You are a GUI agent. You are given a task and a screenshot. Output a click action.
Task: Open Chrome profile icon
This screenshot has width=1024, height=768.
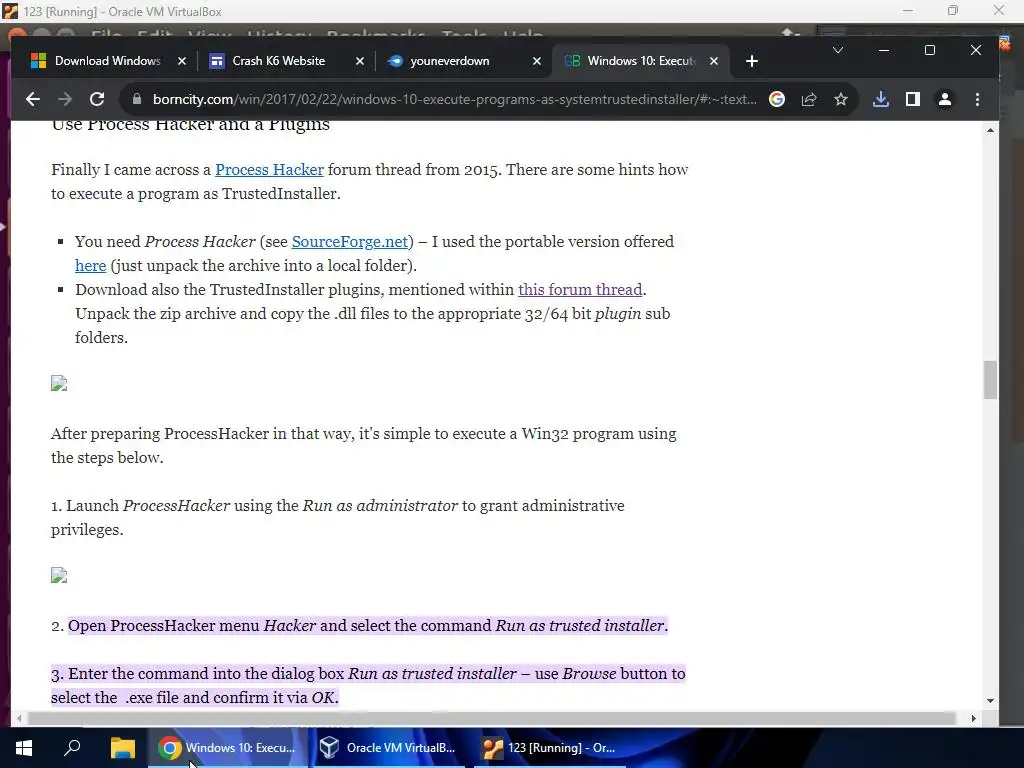point(944,99)
